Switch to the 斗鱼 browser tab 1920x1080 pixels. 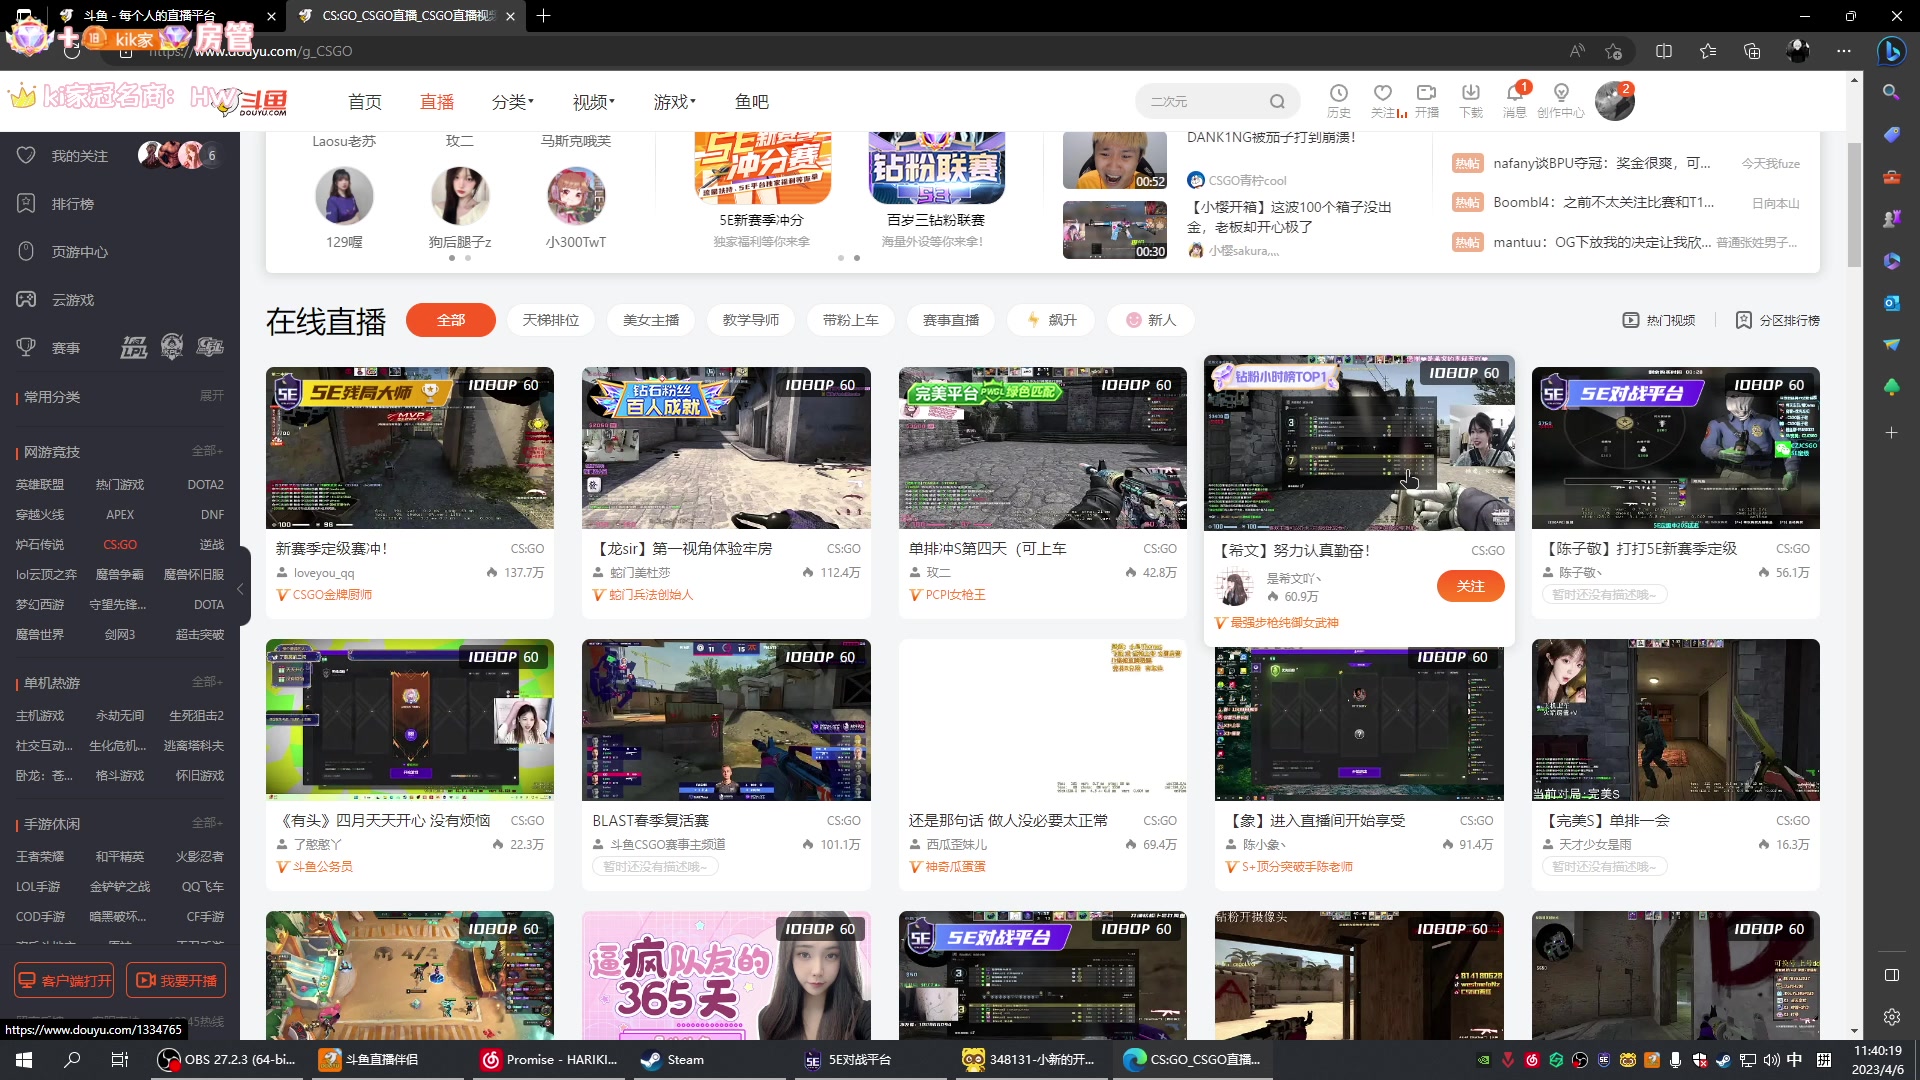click(165, 16)
